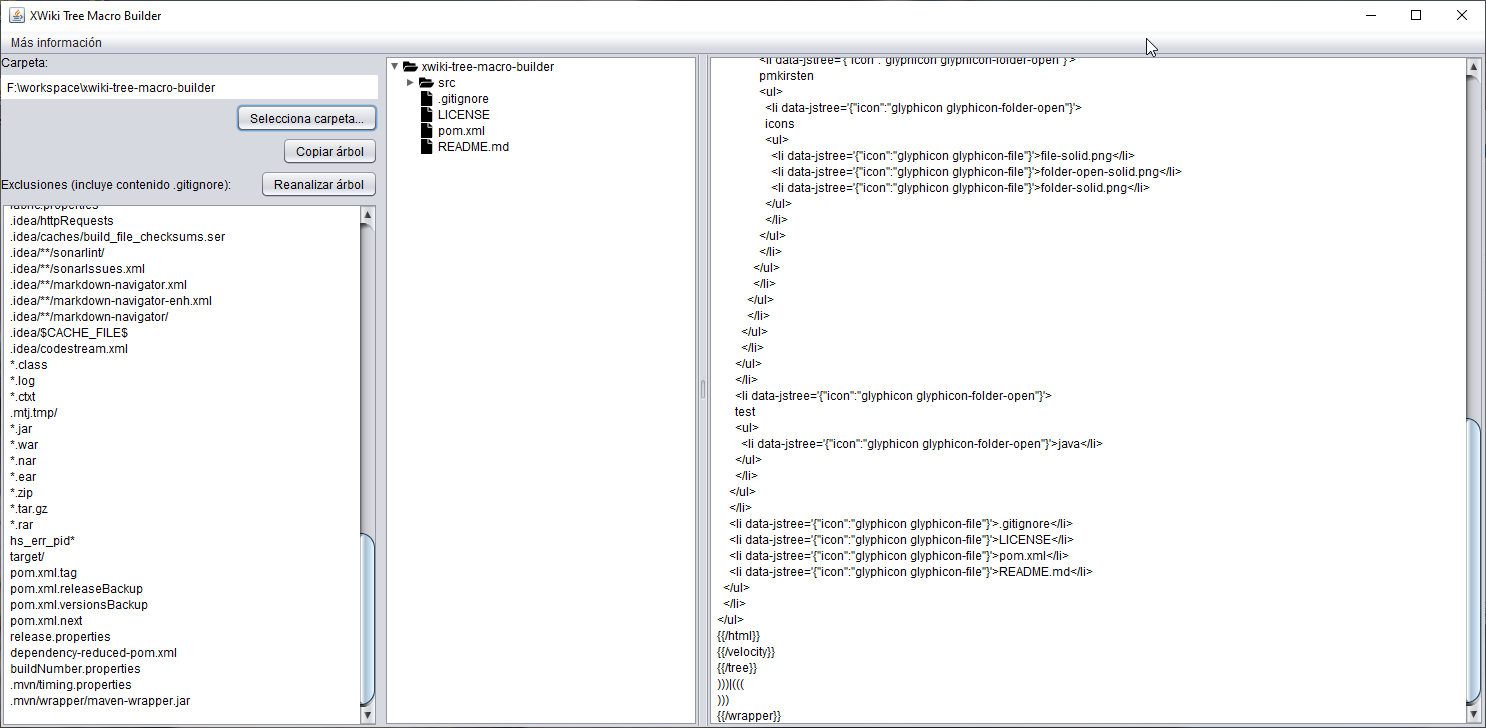This screenshot has width=1486, height=728.
Task: Click the .idea/**/sonarIssues.xml exclusion line
Action: click(77, 269)
